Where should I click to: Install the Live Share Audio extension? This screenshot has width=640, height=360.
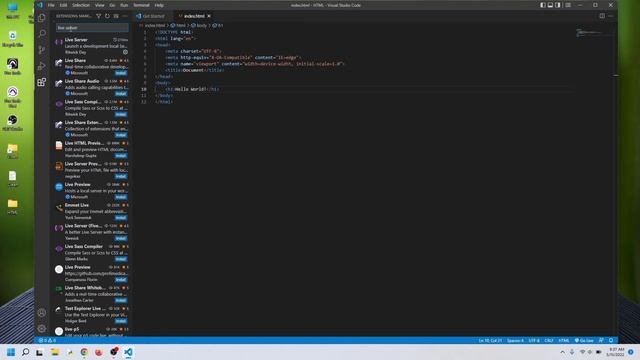pos(121,93)
